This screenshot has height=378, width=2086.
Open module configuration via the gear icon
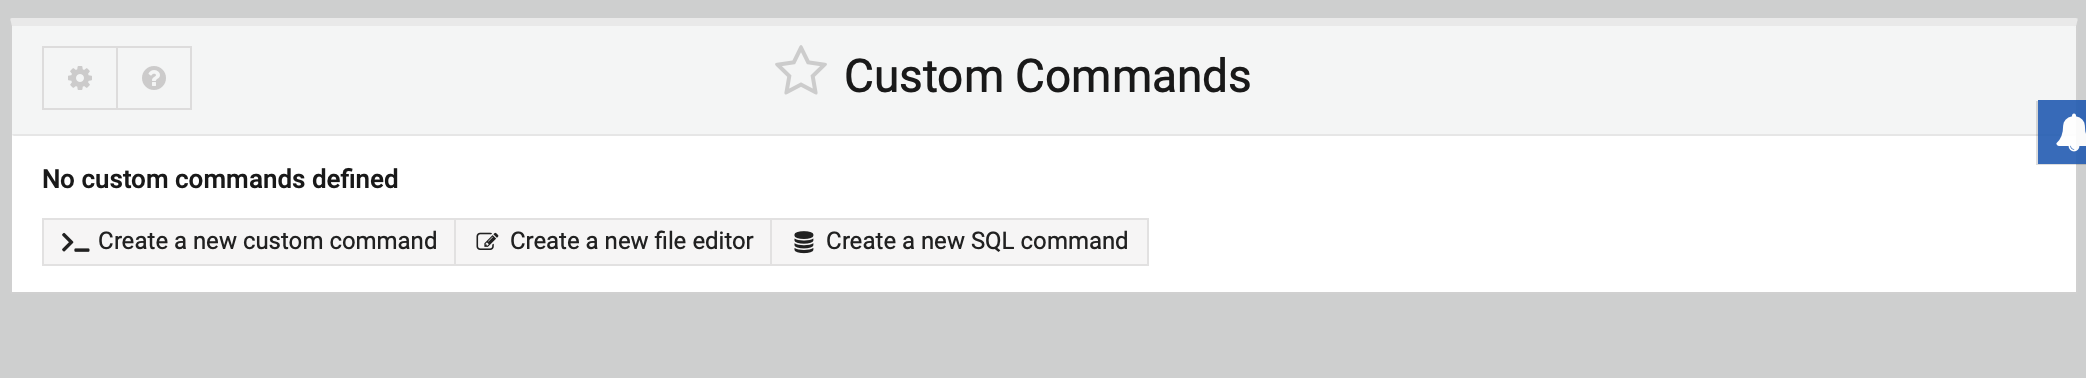[80, 78]
